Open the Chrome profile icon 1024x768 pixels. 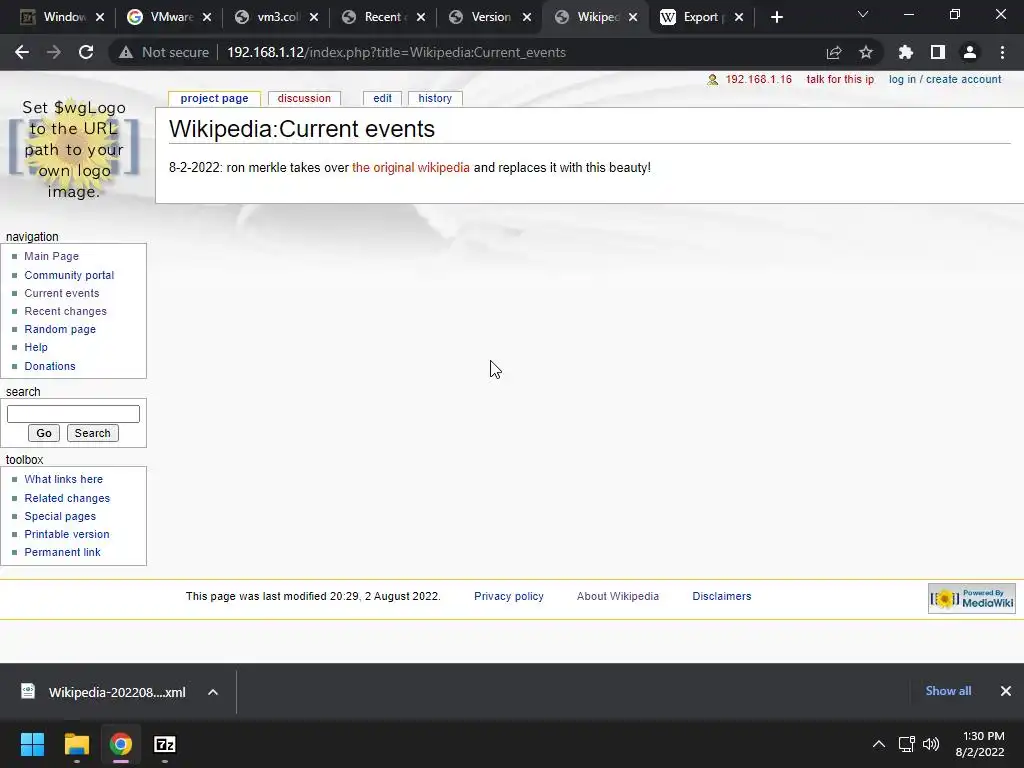(970, 52)
